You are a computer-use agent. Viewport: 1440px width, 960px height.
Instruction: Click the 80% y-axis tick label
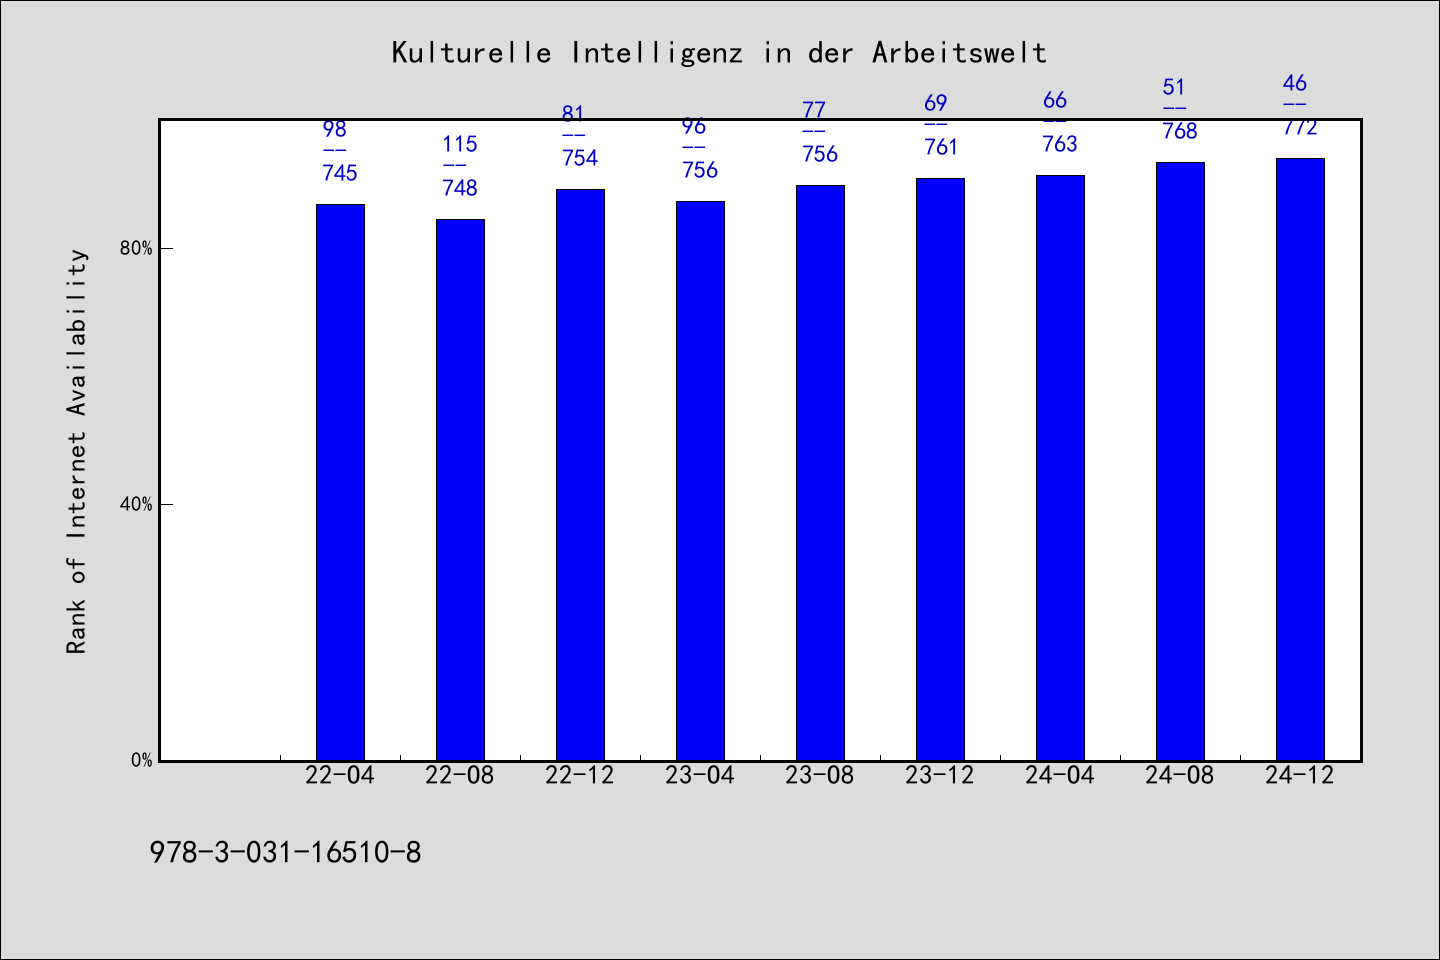coord(136,248)
